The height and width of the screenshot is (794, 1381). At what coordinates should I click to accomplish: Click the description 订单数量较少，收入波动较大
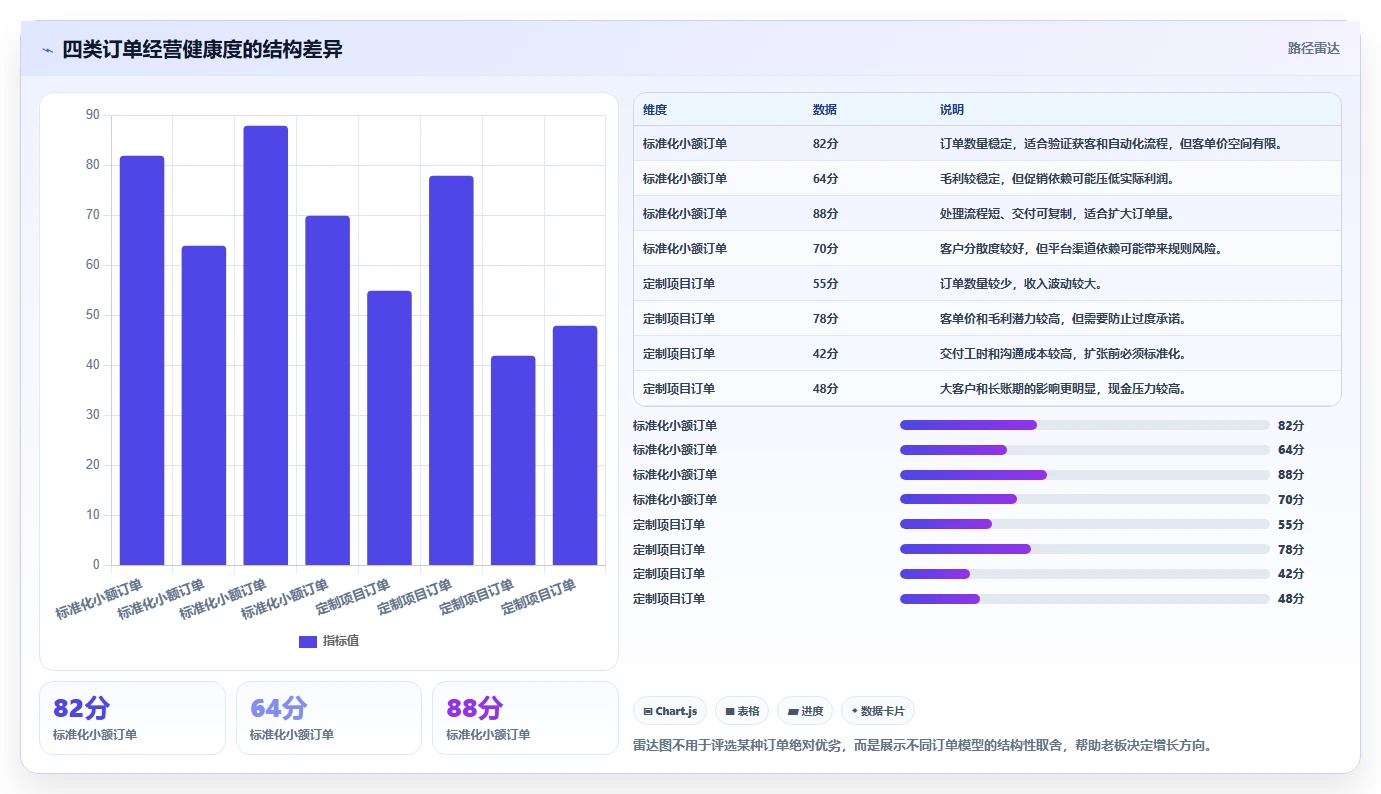pyautogui.click(x=1022, y=284)
